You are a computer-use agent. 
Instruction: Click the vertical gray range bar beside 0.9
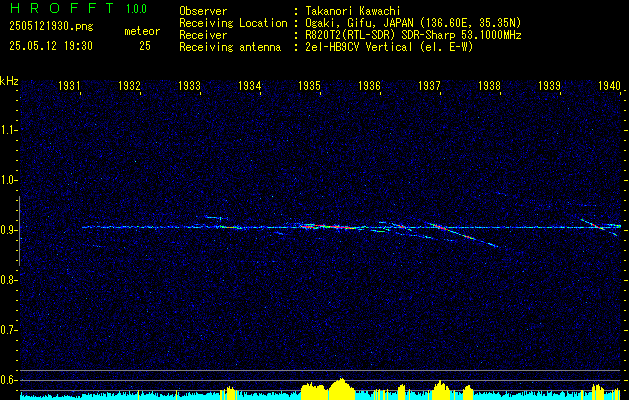click(19, 231)
